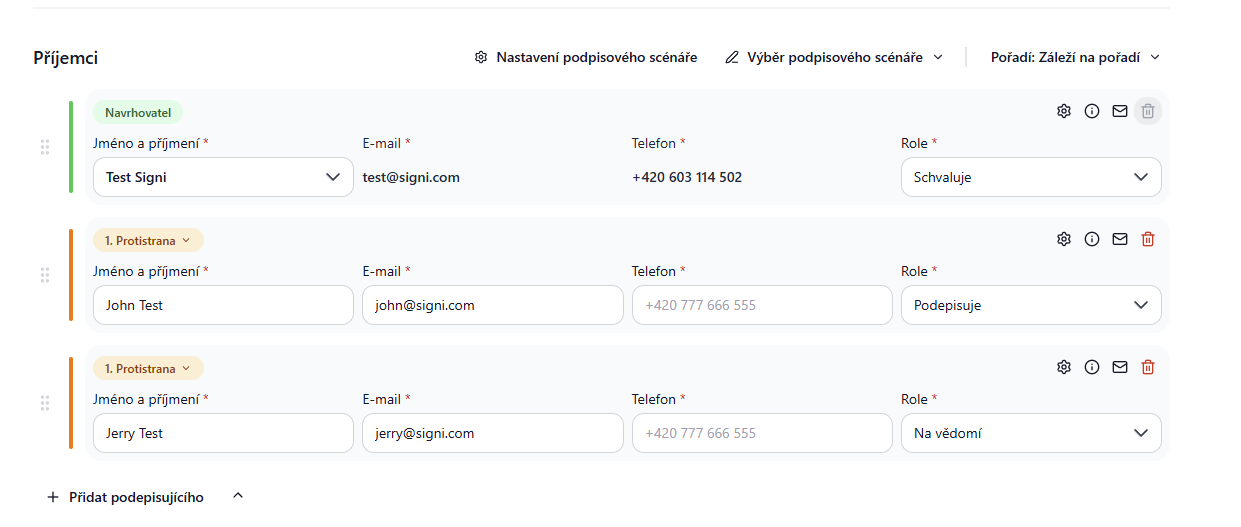The width and height of the screenshot is (1241, 527).
Task: Open Pořadí: Záleží na pořadí menu
Action: coord(1075,57)
